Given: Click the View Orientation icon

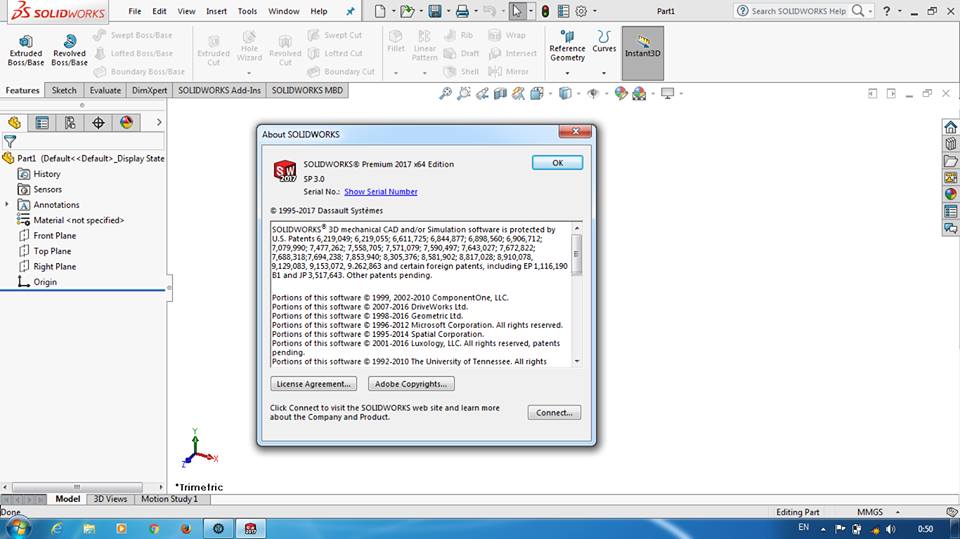Looking at the screenshot, I should (537, 93).
